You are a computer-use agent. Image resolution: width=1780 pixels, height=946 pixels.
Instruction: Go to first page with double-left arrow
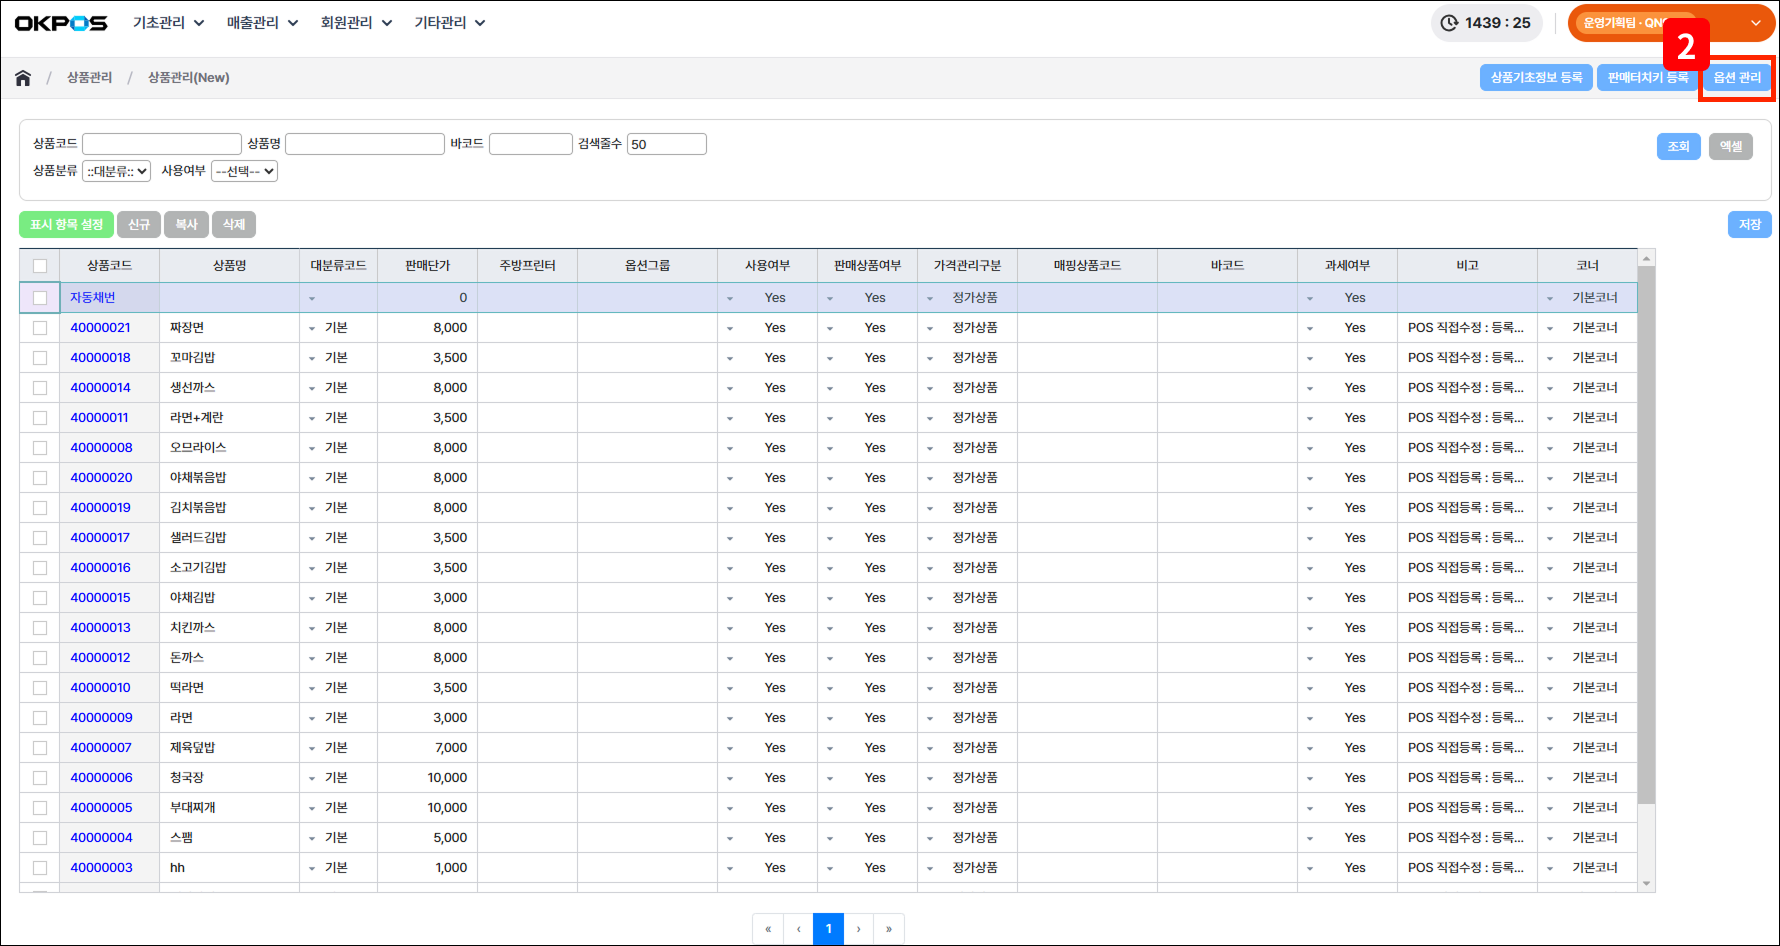(x=768, y=929)
